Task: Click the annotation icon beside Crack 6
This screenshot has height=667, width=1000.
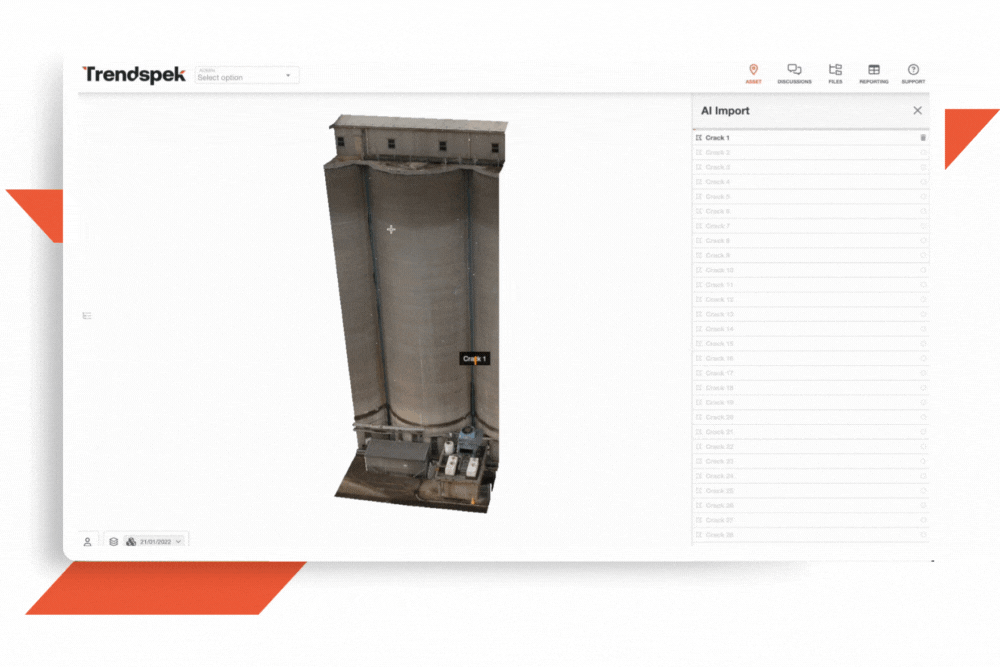Action: pyautogui.click(x=699, y=211)
